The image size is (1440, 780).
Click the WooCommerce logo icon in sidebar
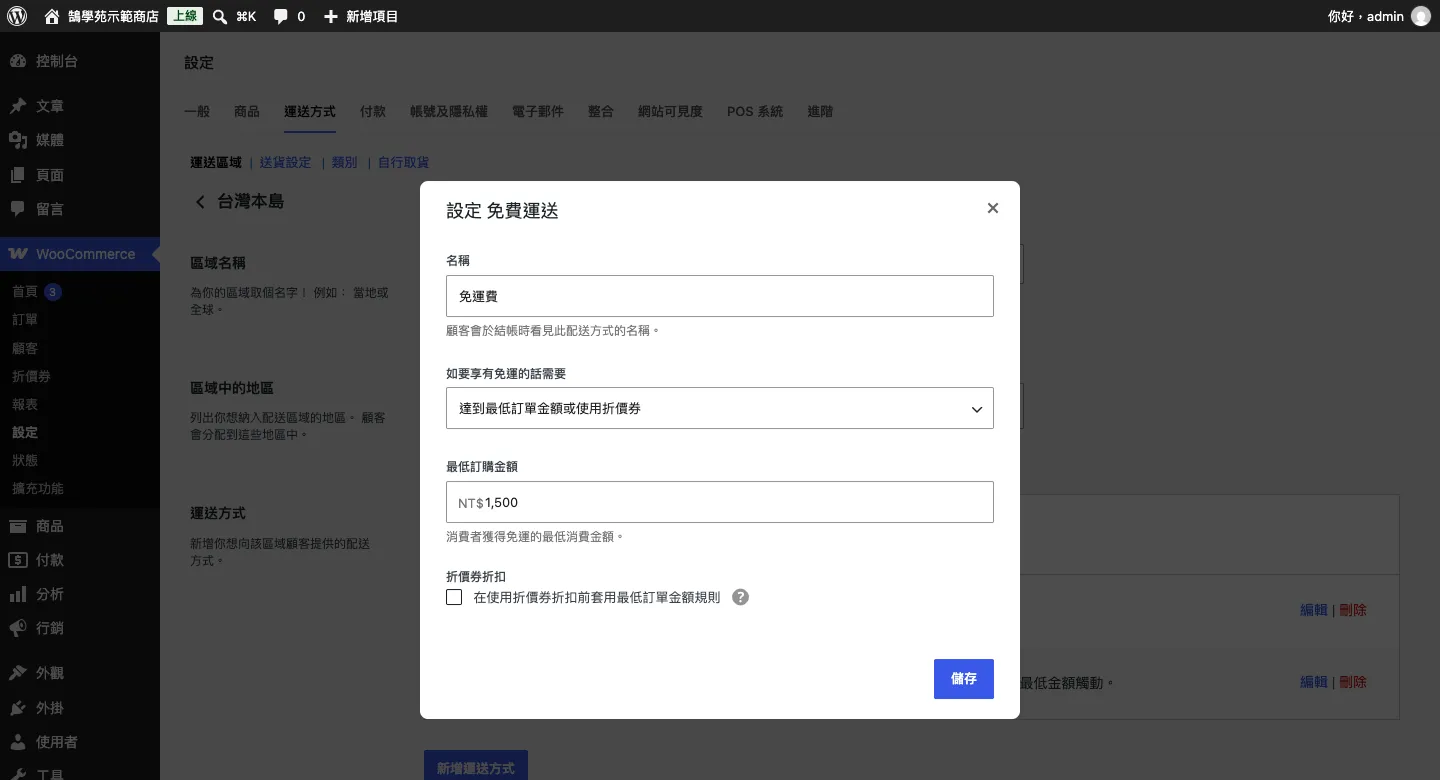click(x=18, y=254)
